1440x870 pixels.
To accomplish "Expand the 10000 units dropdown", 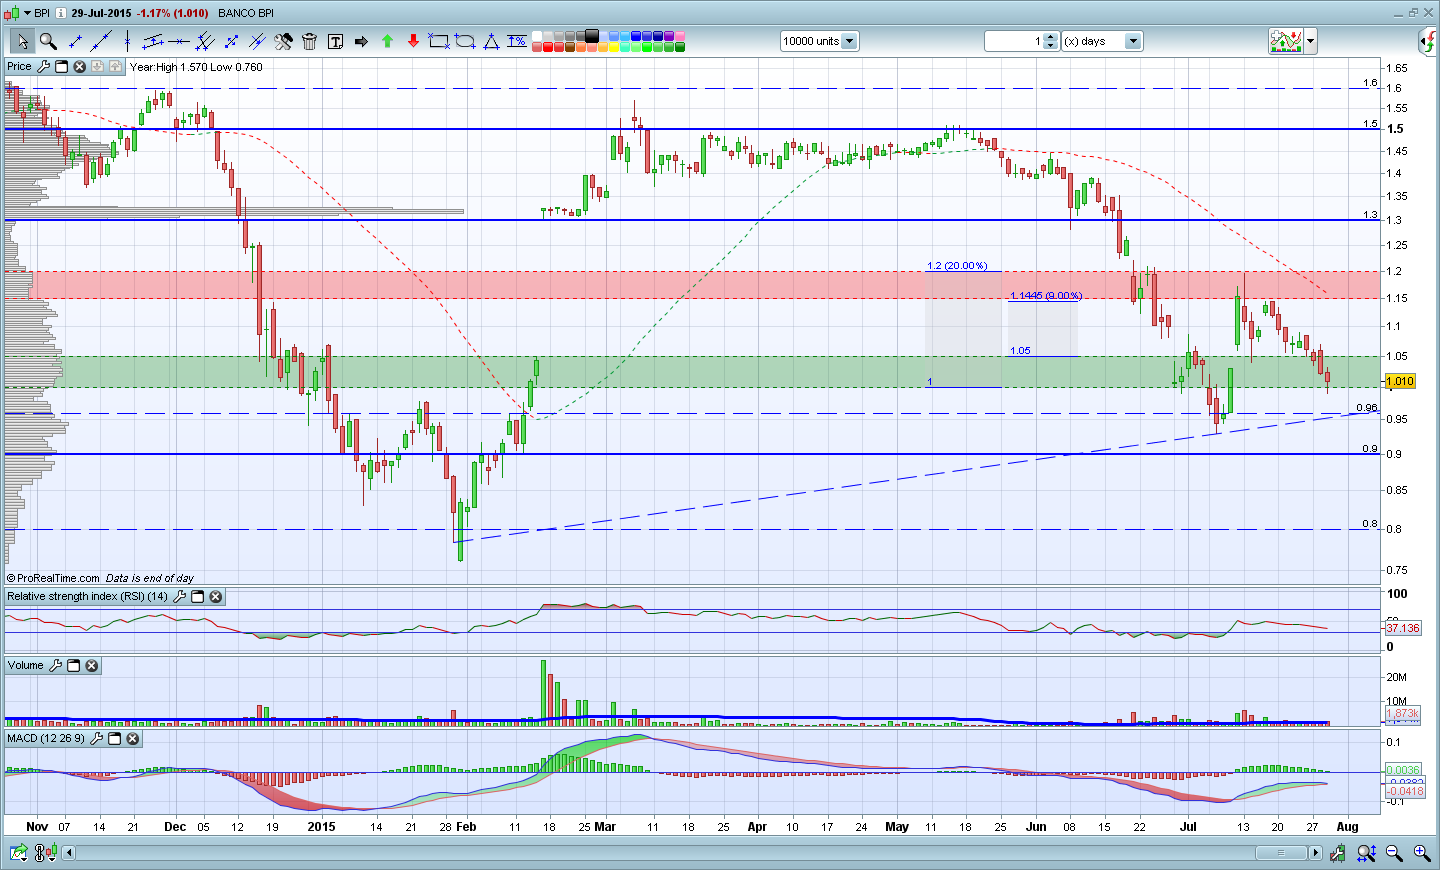I will (849, 41).
